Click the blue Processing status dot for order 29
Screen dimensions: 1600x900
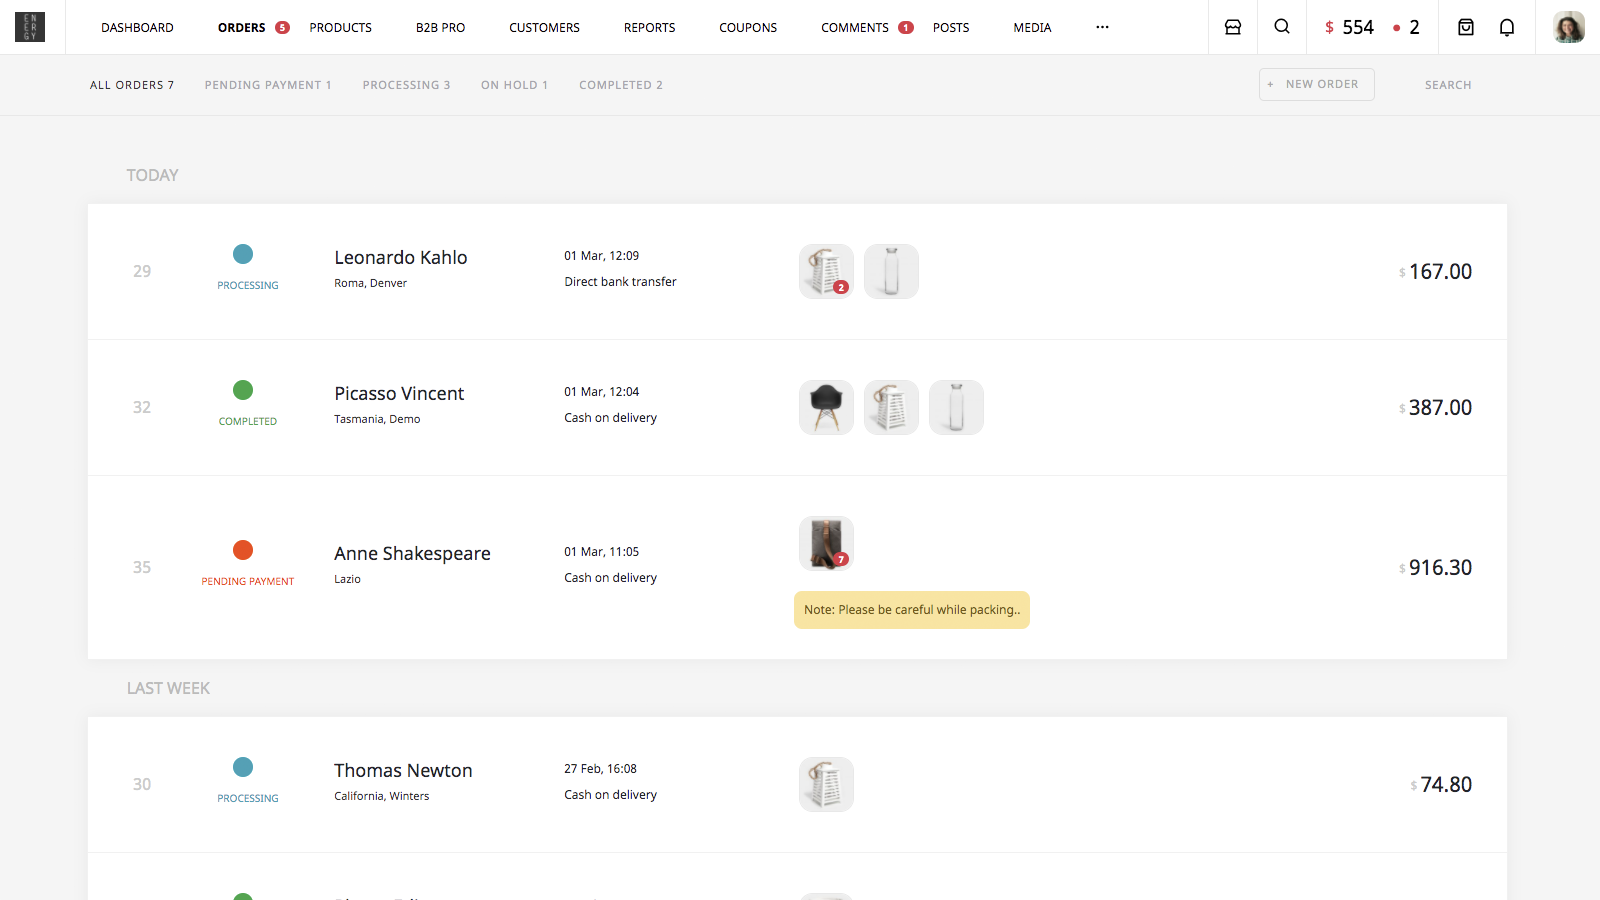tap(243, 254)
